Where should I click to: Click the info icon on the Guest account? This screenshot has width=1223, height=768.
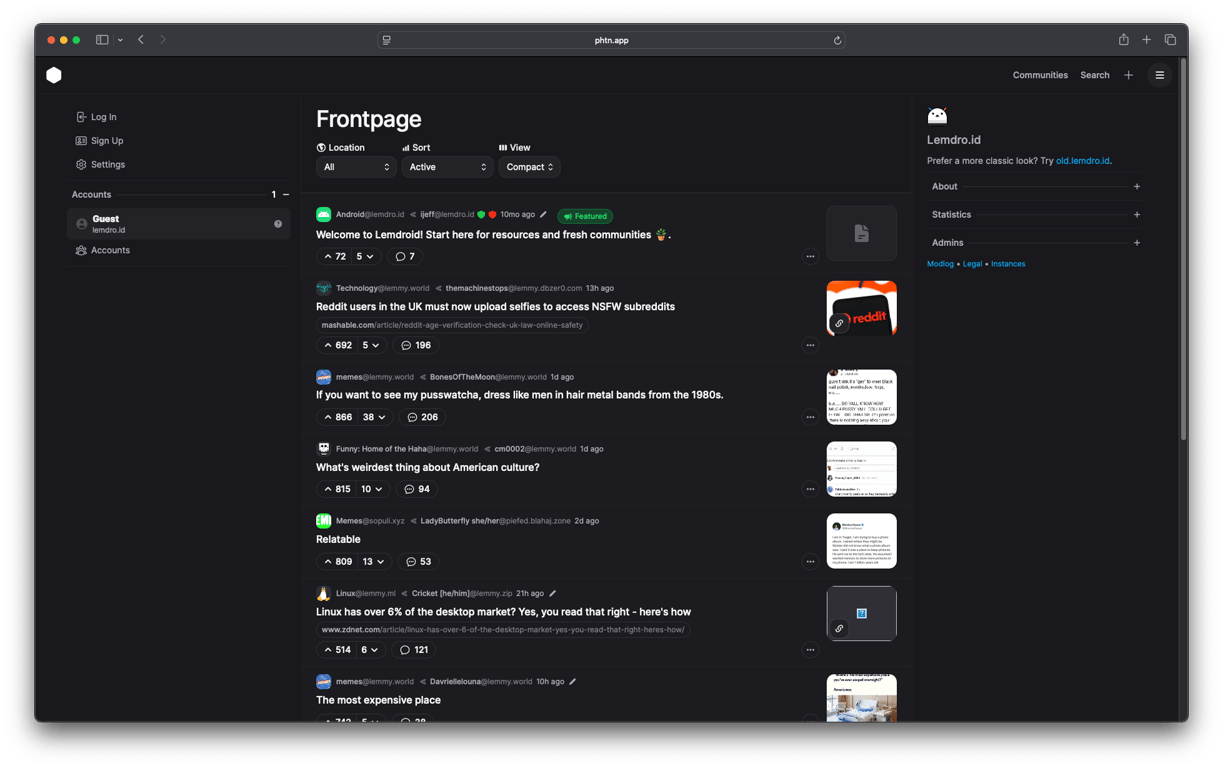point(278,223)
